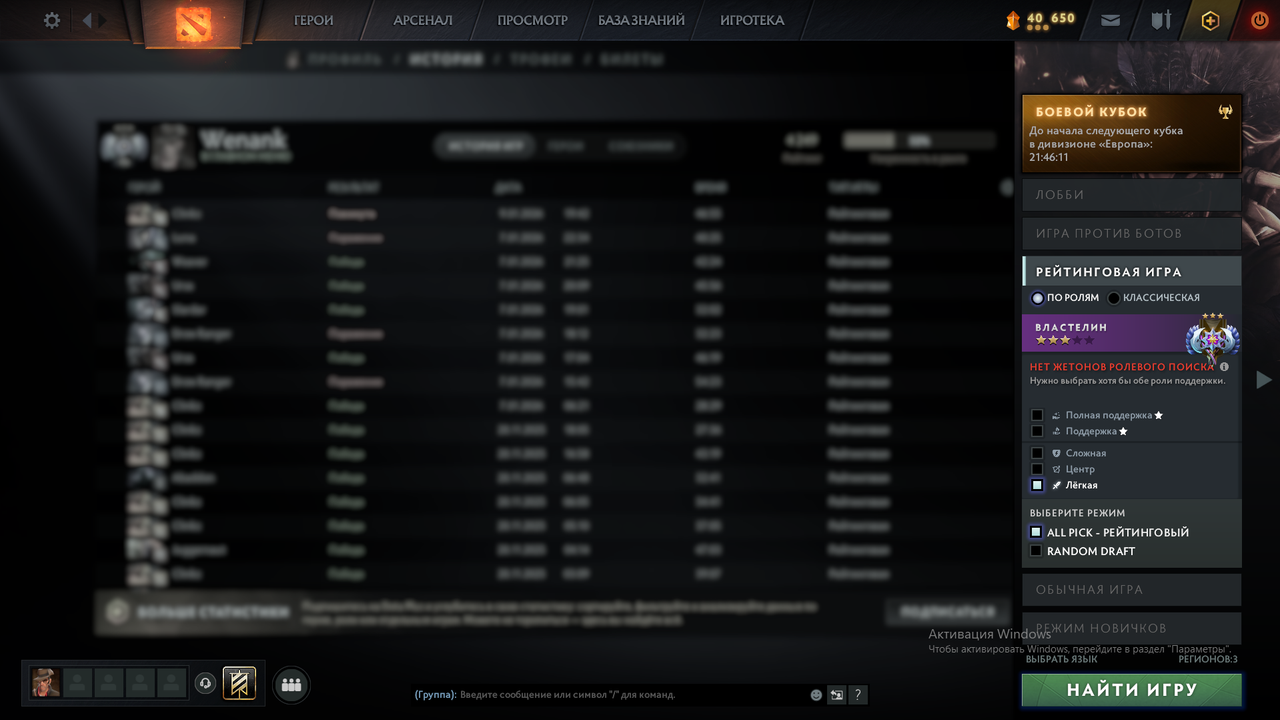Enable the Полная поддержка checkbox
Screen dimensions: 1280x720
(x=1037, y=415)
